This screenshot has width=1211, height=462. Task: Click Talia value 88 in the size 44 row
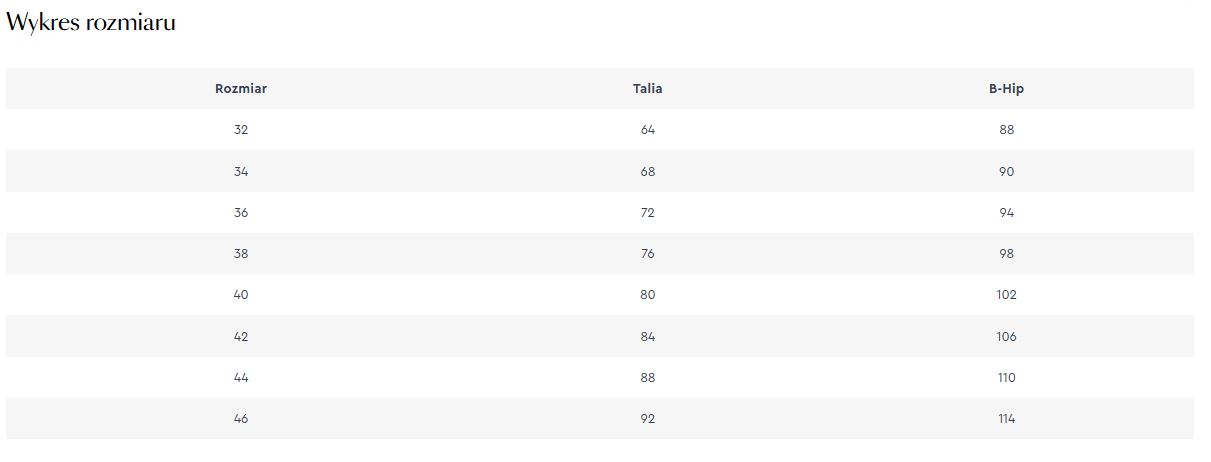[648, 378]
